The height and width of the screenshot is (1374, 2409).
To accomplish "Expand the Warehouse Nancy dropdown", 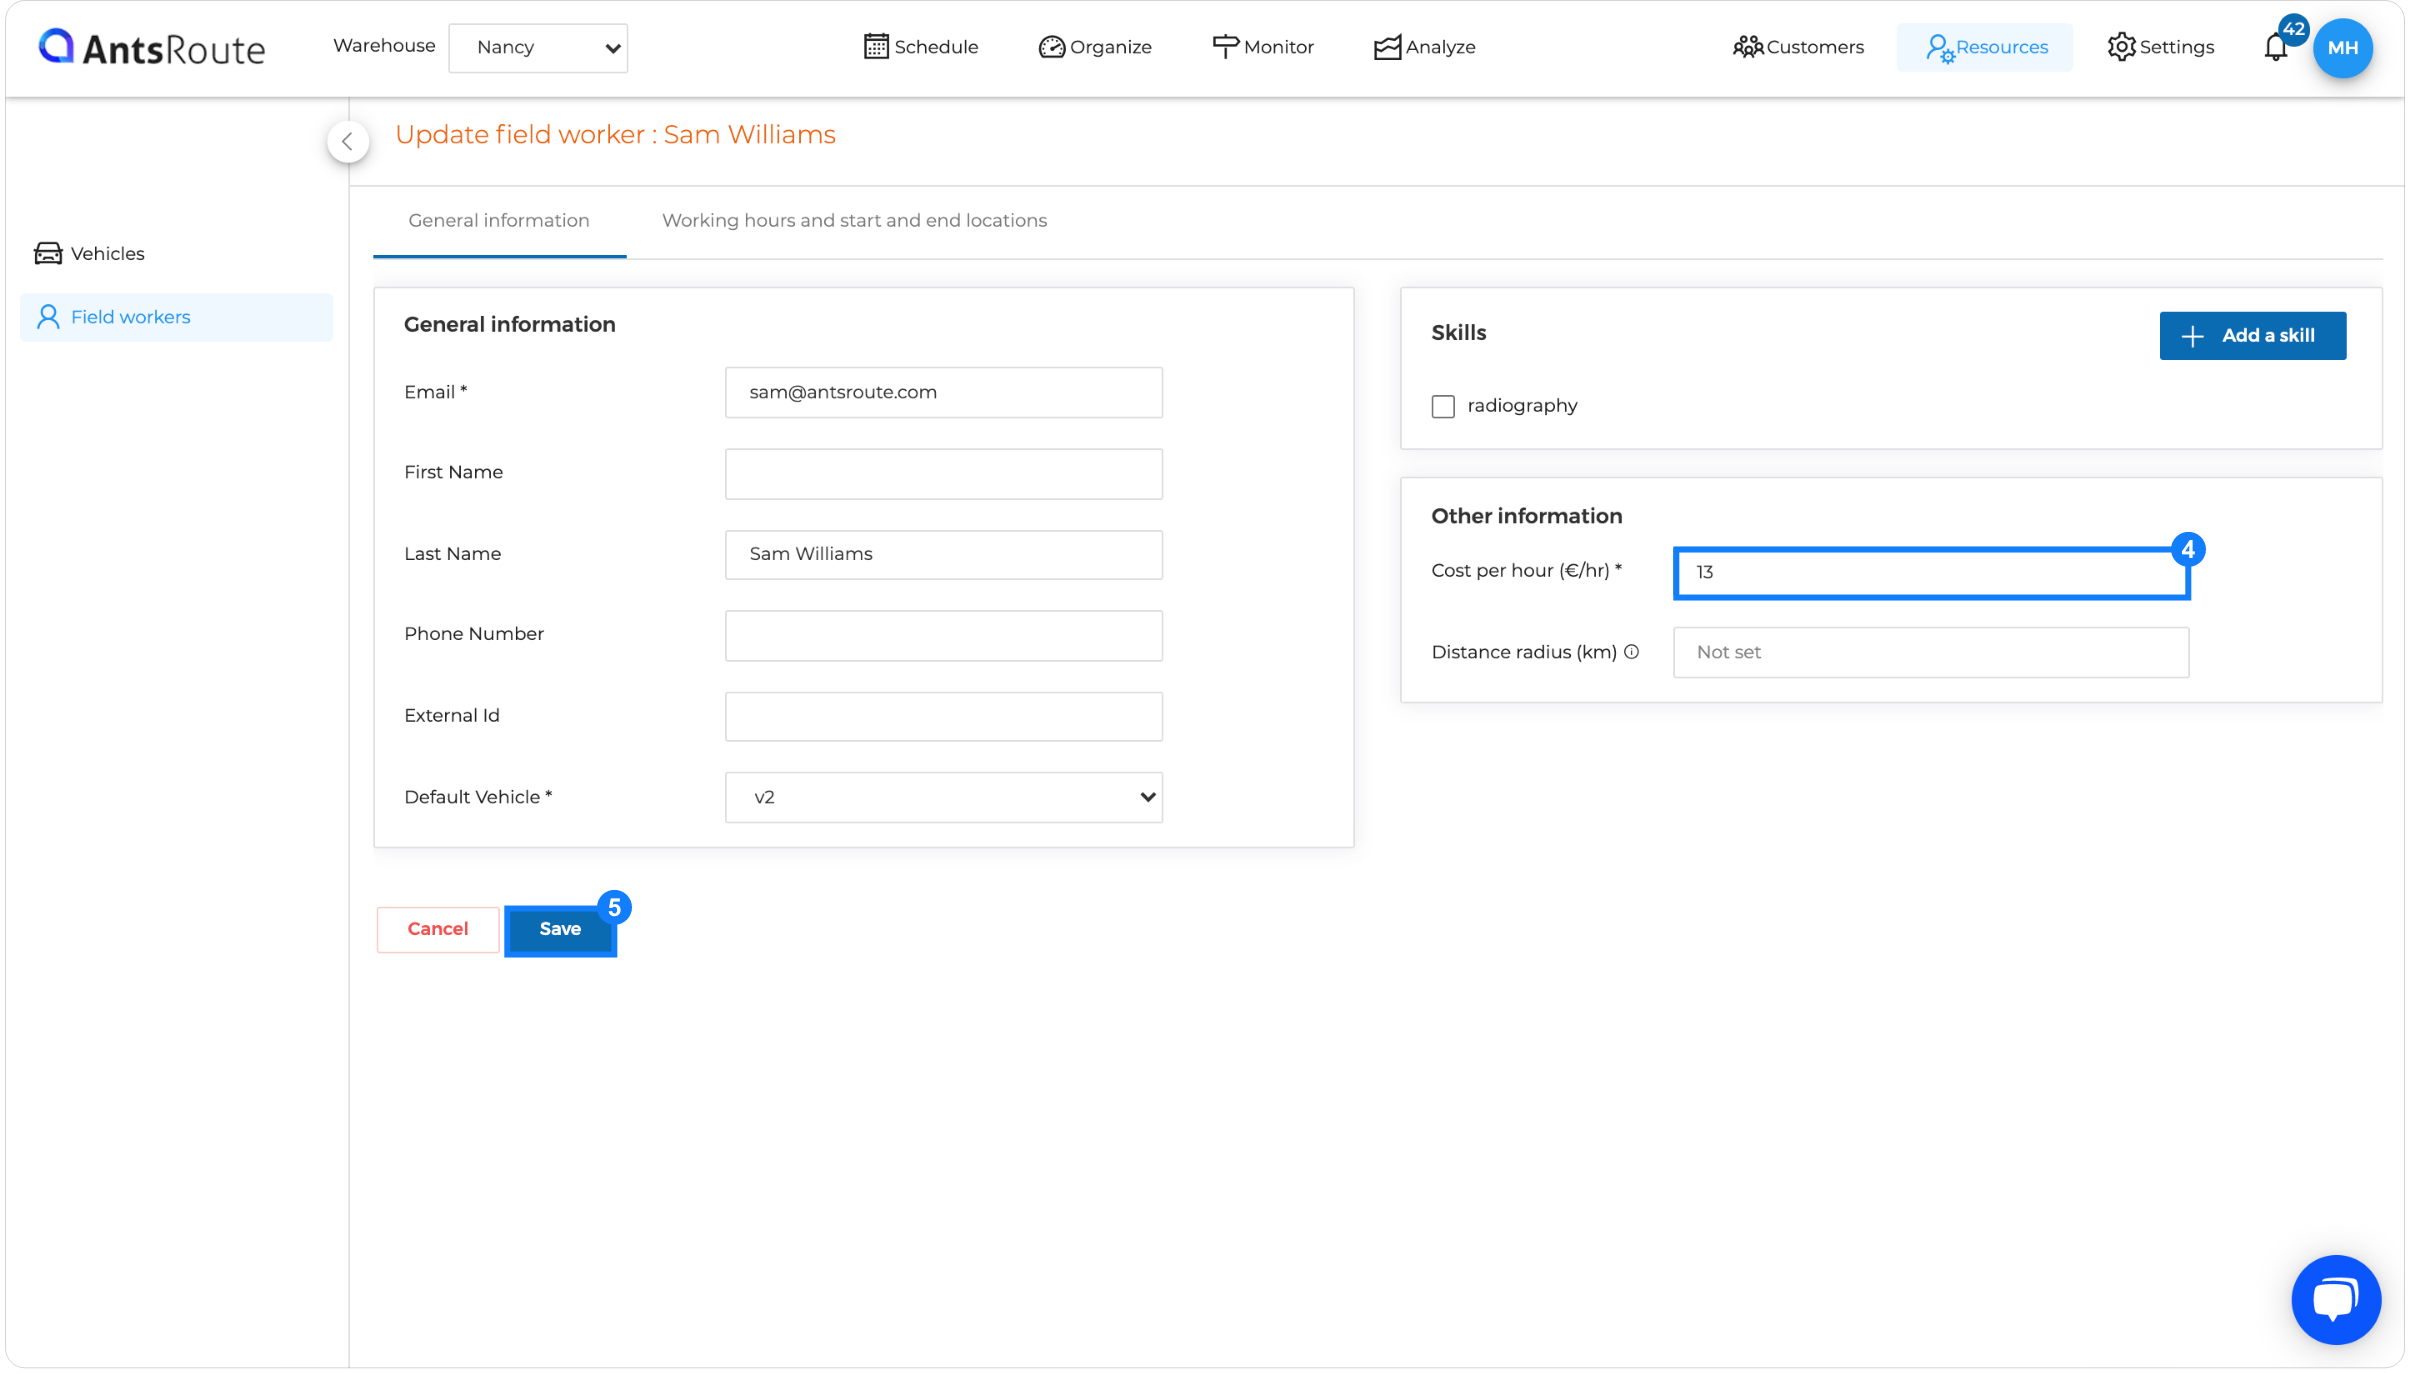I will 538,48.
